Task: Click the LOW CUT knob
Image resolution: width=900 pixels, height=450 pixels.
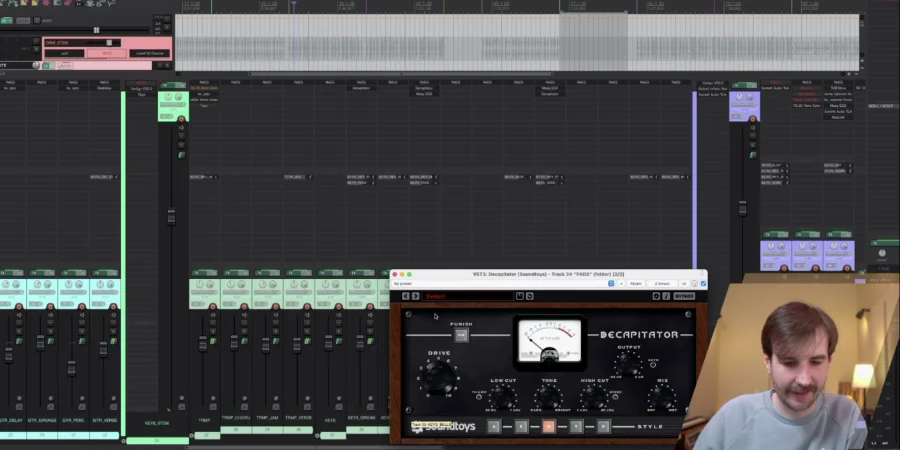Action: pos(503,396)
